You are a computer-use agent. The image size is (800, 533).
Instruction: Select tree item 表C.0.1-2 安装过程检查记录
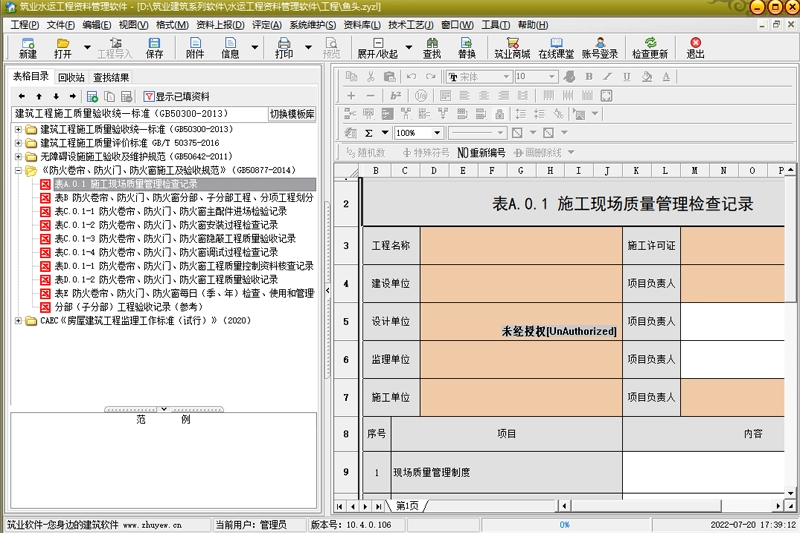pyautogui.click(x=166, y=225)
